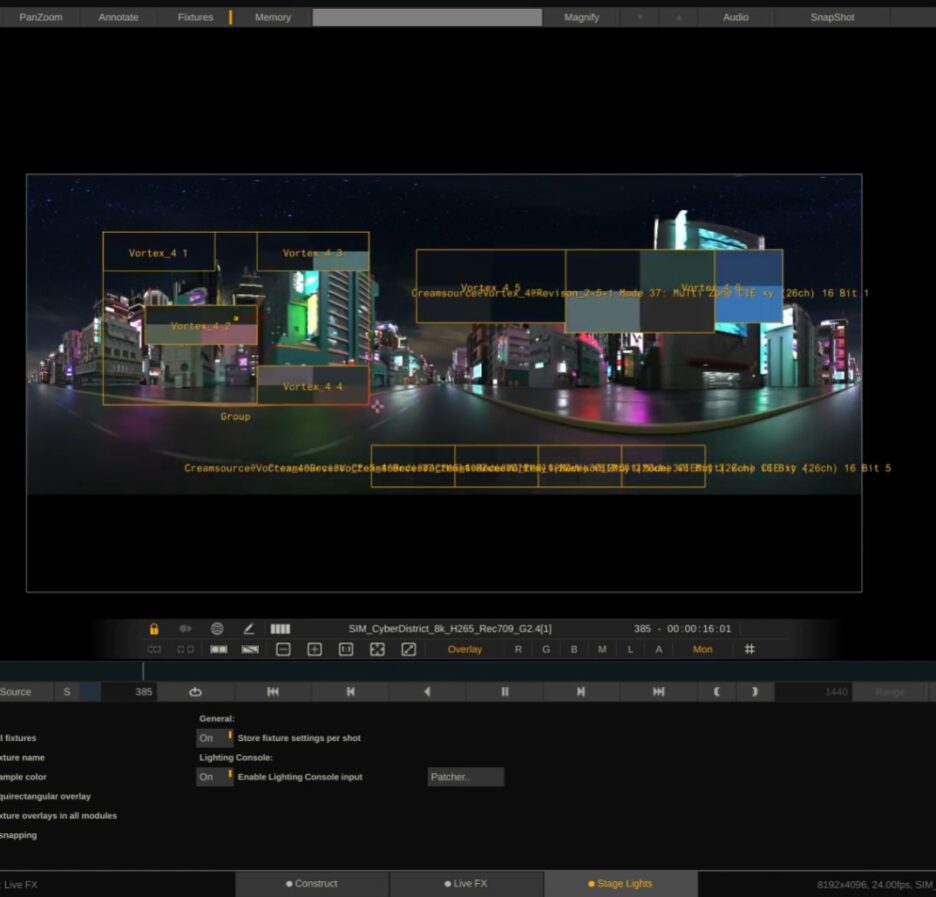Open the Patcher dialog
The image size is (936, 897).
[465, 777]
